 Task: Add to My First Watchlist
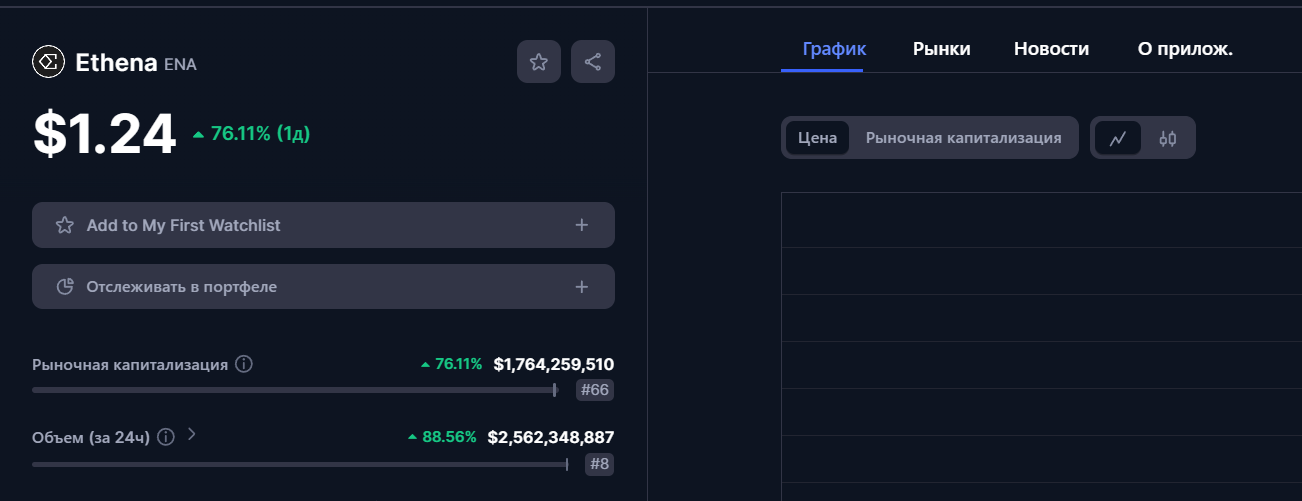(323, 225)
